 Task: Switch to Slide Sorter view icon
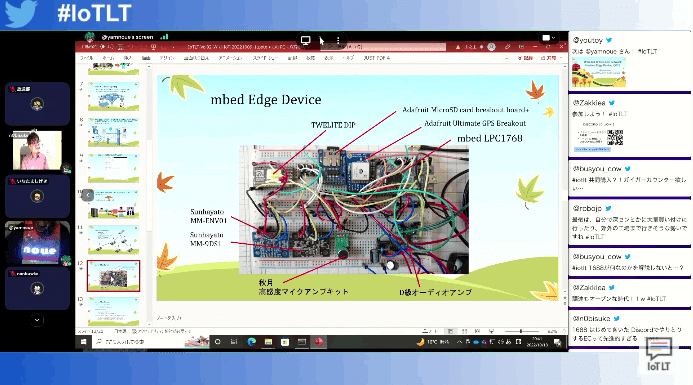tap(464, 331)
